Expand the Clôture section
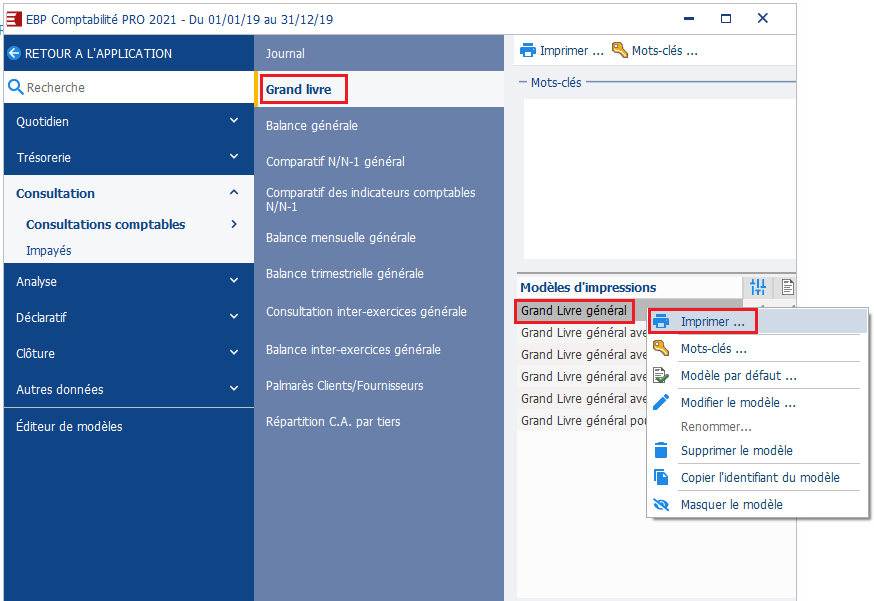Screen dimensions: 874x601 pyautogui.click(x=234, y=352)
